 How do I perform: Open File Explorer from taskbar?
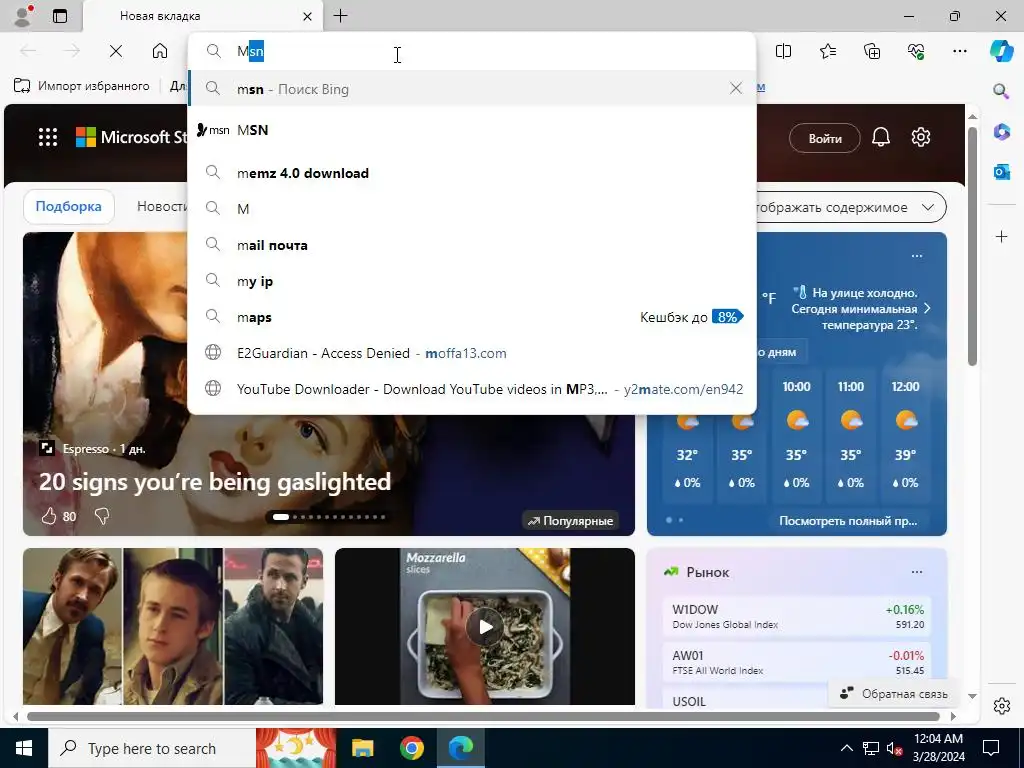[x=362, y=748]
